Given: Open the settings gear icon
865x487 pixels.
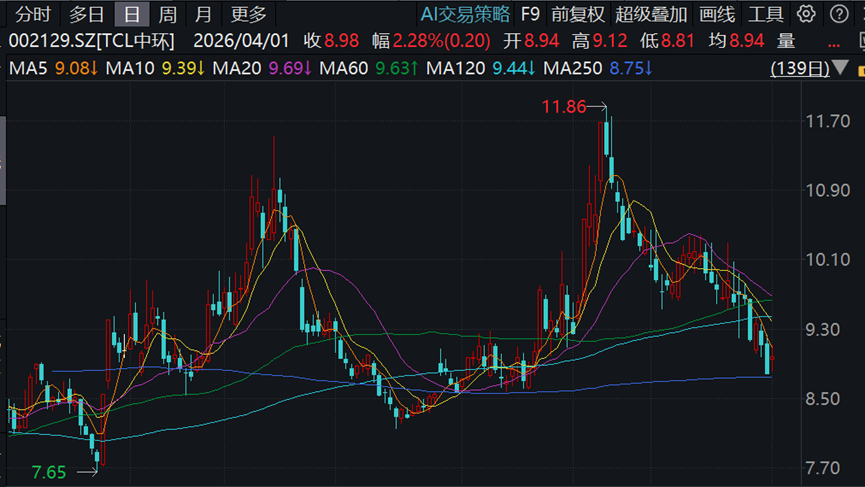Looking at the screenshot, I should 806,14.
